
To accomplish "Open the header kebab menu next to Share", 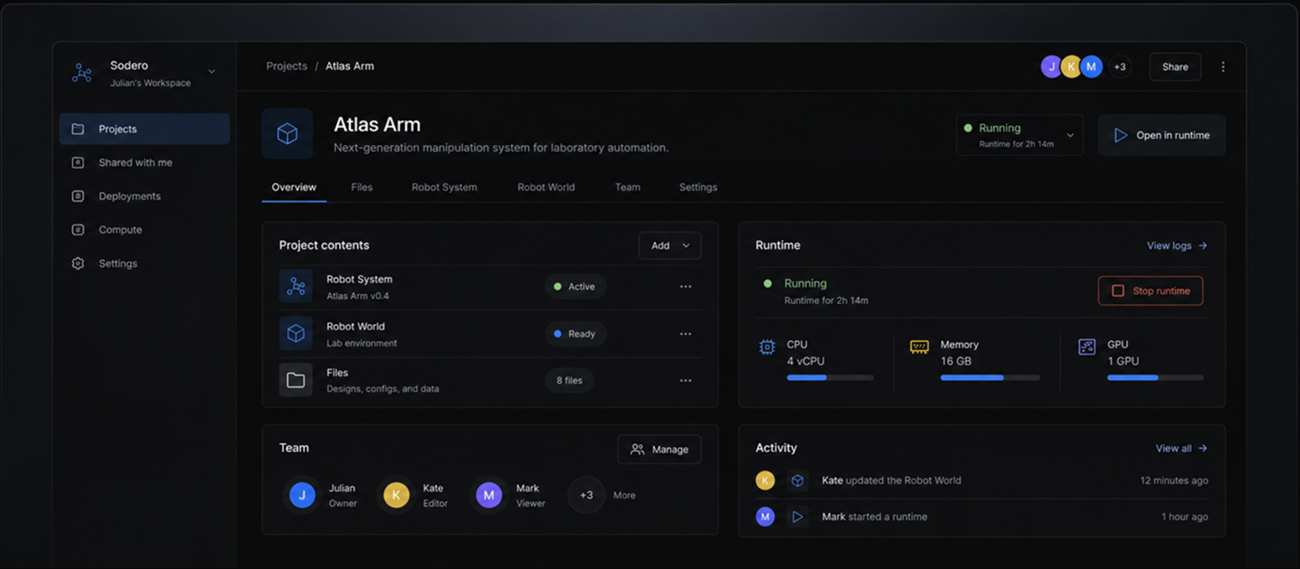I will (x=1223, y=67).
